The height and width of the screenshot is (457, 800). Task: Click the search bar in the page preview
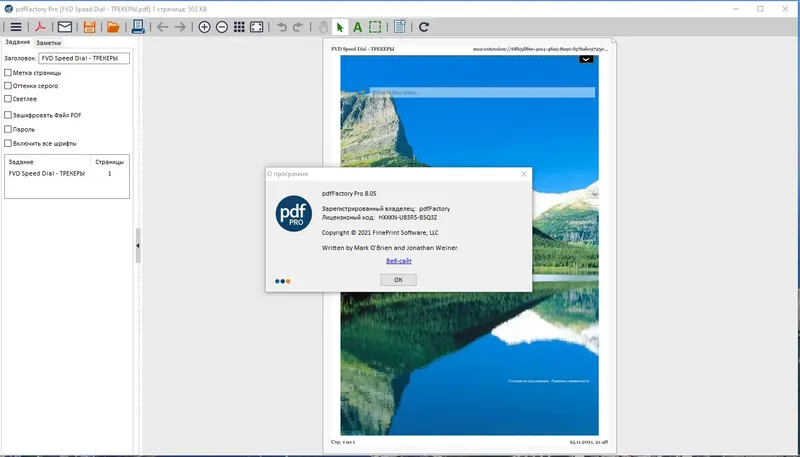pos(482,92)
